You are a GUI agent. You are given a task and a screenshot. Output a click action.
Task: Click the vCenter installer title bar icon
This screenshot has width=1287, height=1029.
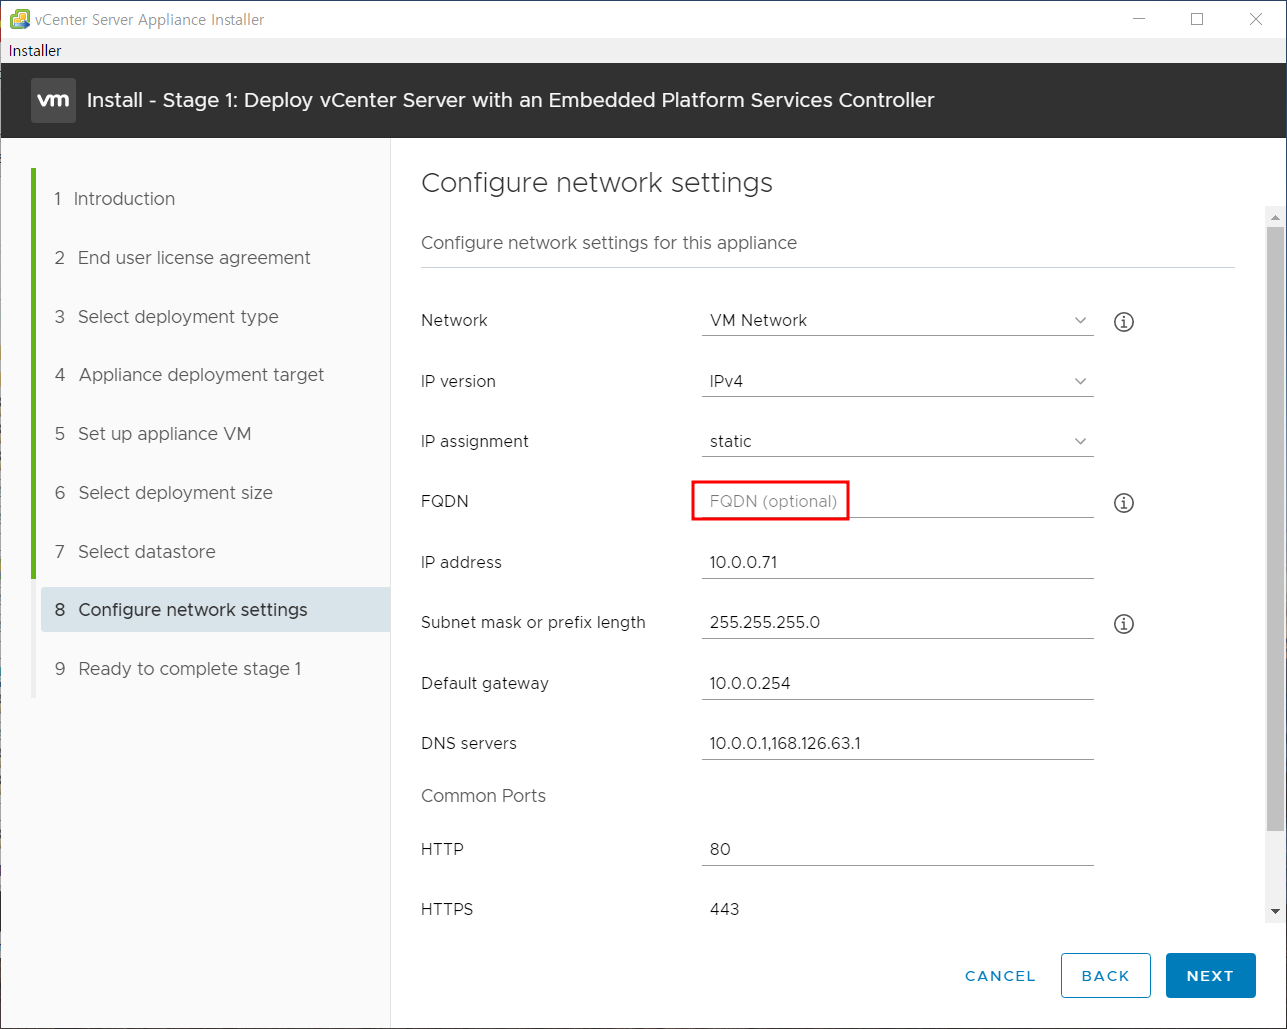coord(19,19)
